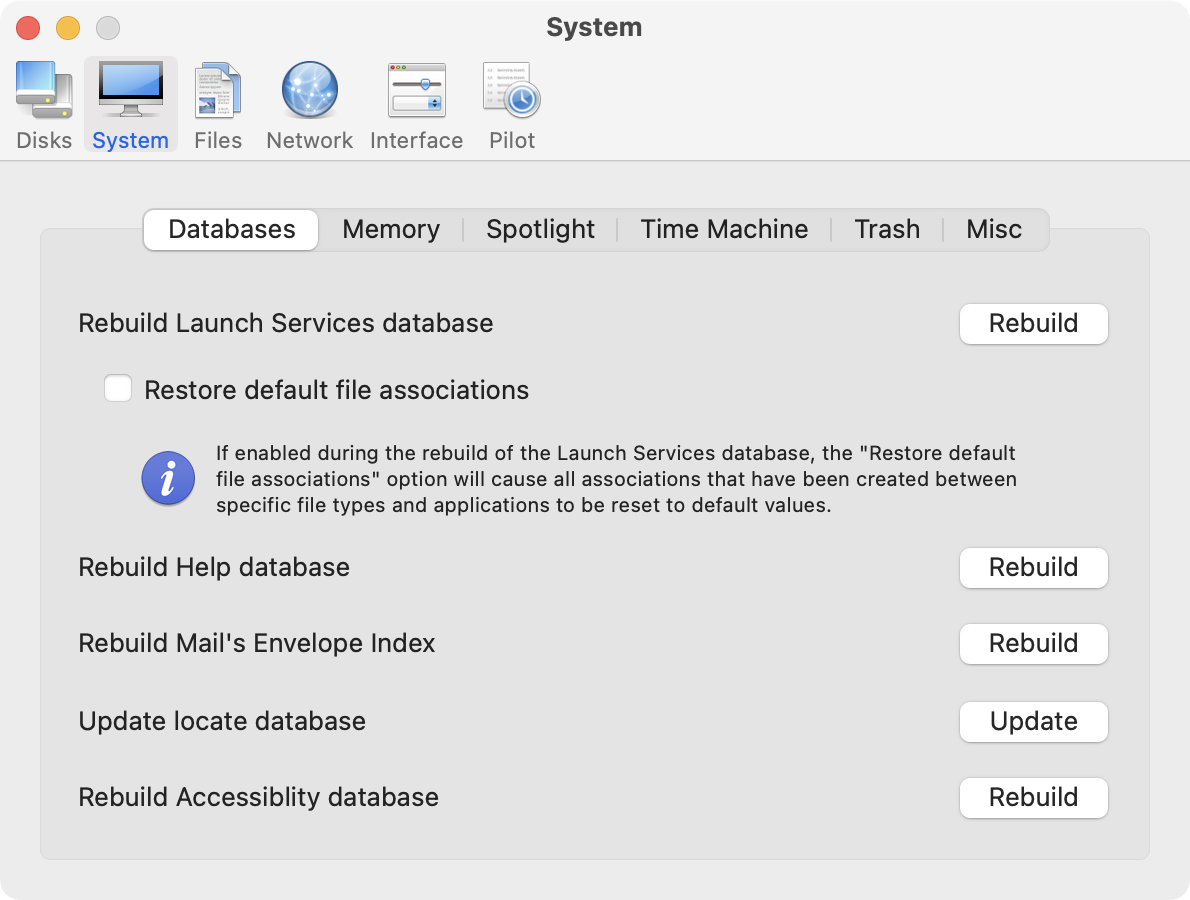Enable Restore default file associations checkbox
This screenshot has width=1190, height=900.
point(118,389)
